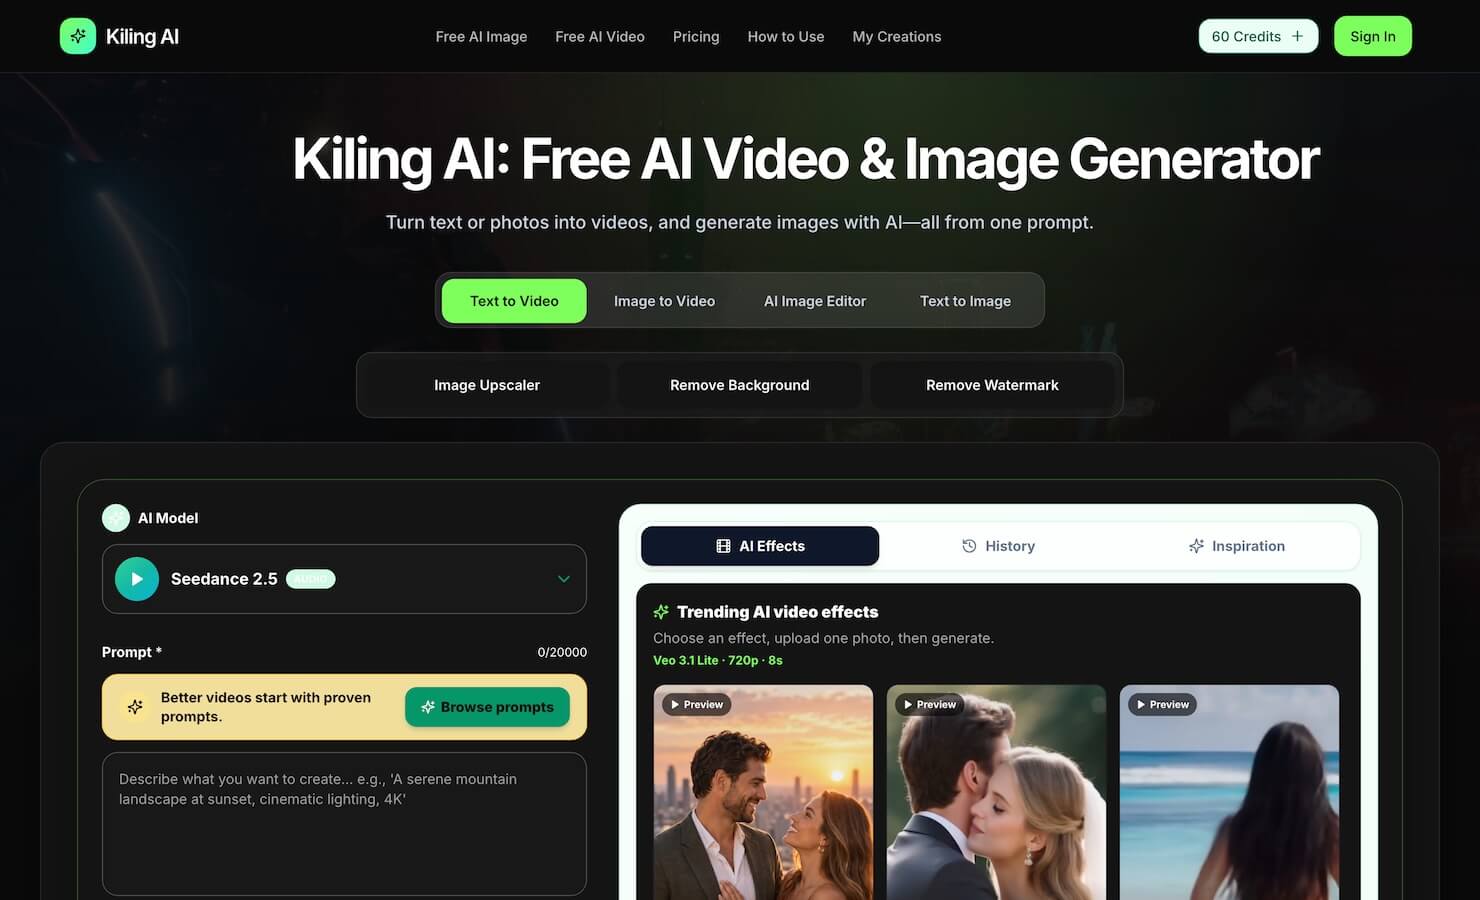This screenshot has width=1480, height=900.
Task: Play preview on the wedding kiss thumbnail
Action: (930, 705)
